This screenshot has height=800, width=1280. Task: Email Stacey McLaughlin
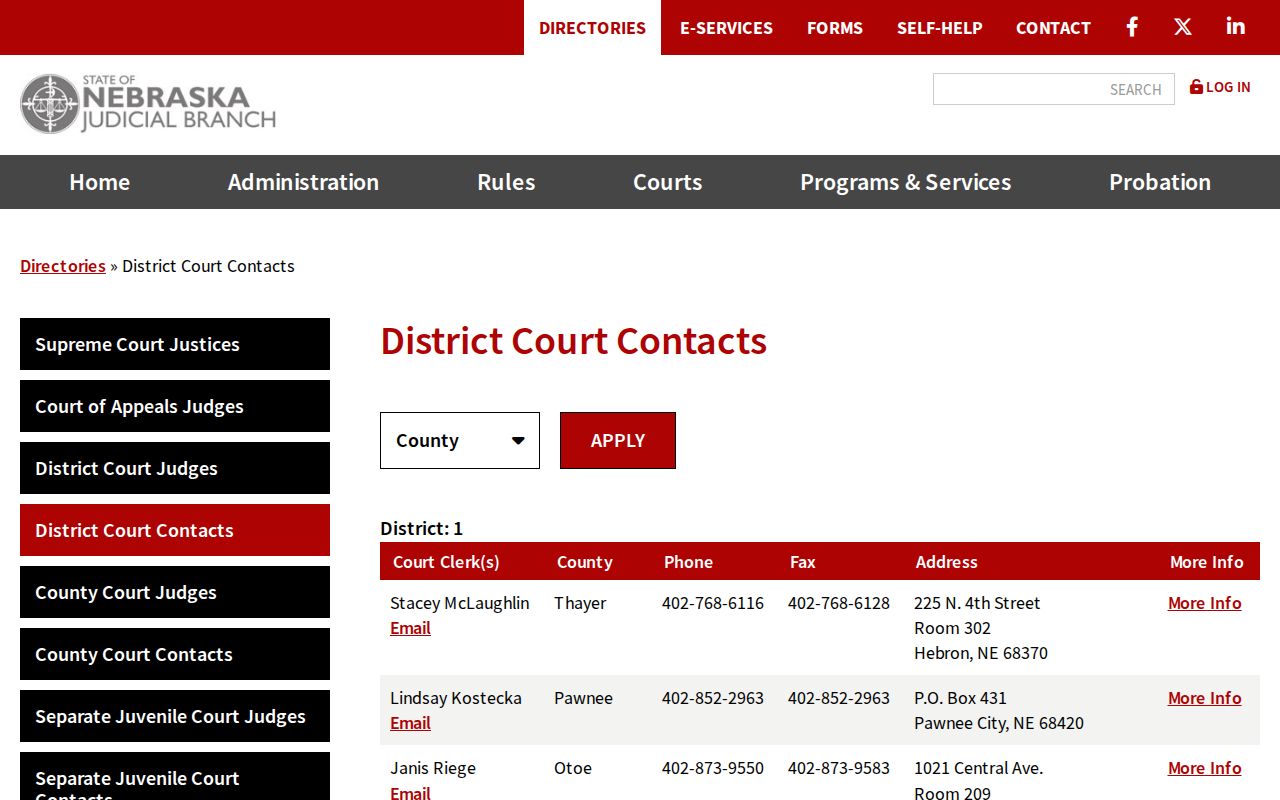(410, 628)
